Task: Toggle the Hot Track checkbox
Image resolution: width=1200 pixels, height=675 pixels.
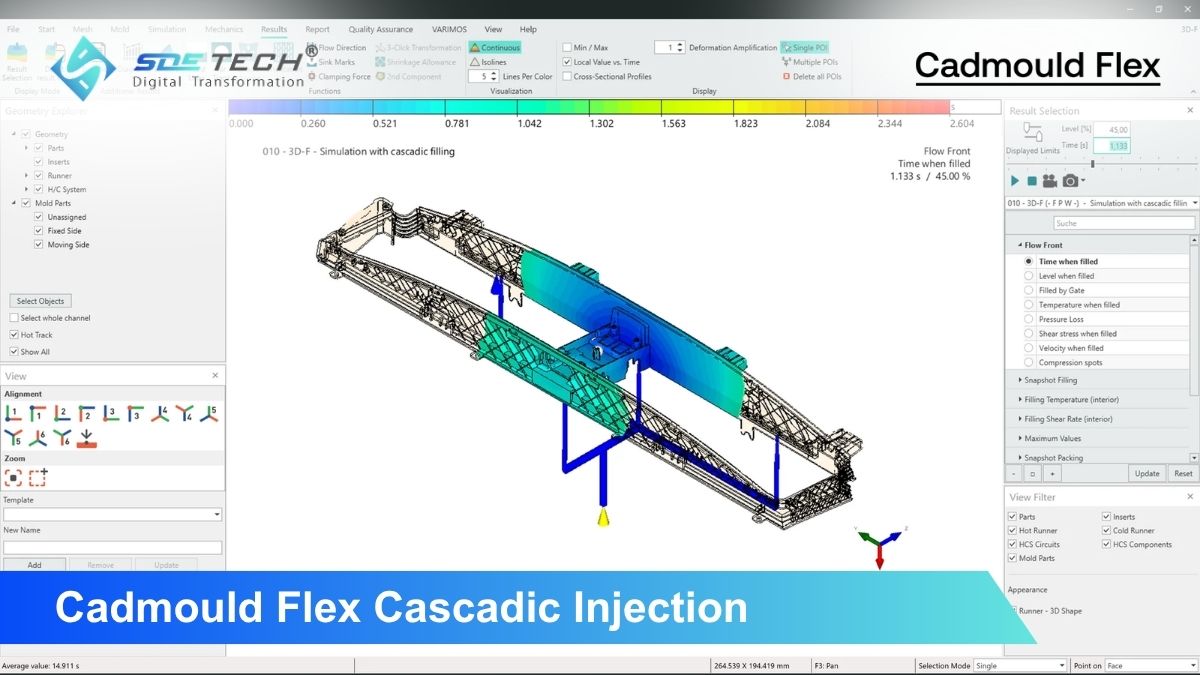Action: [14, 335]
